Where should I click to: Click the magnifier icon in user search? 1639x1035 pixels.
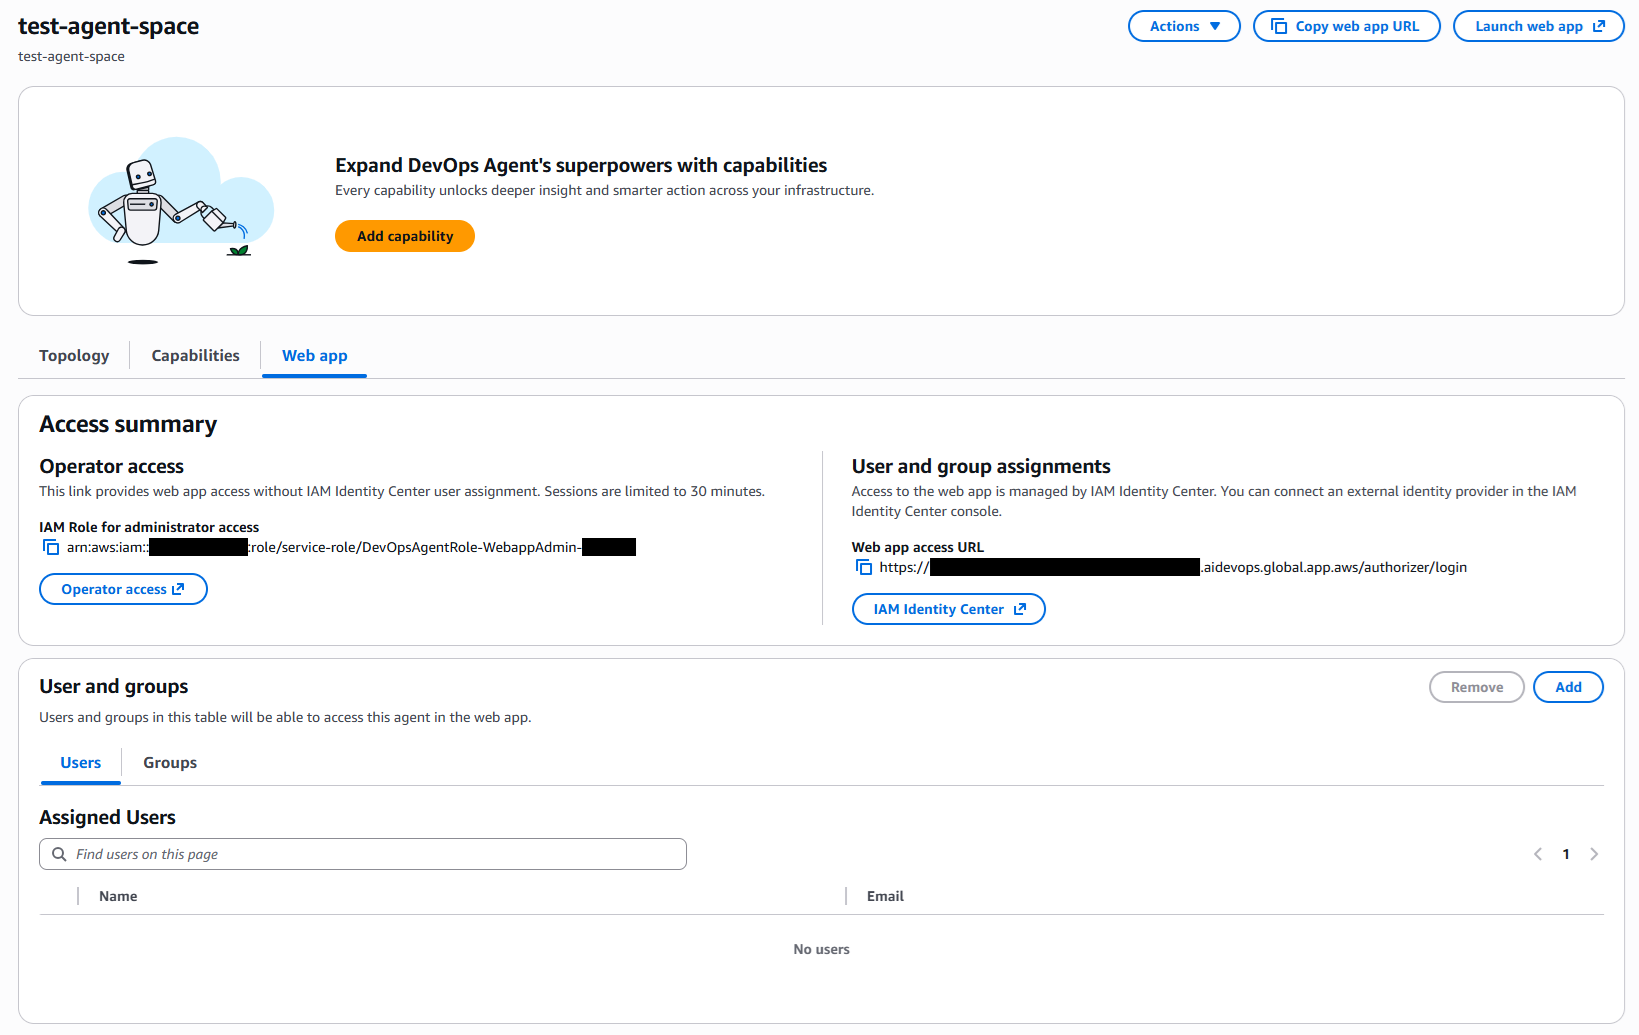[59, 854]
